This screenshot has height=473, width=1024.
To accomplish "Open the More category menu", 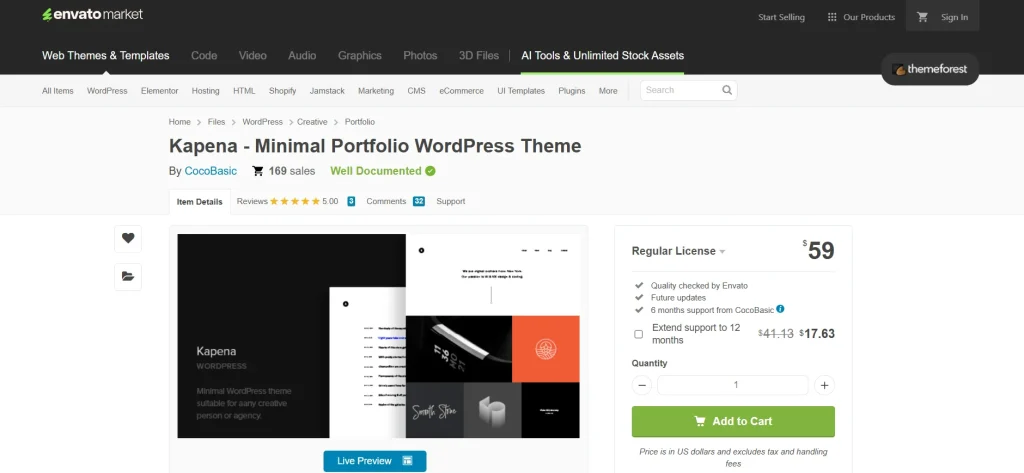I will pos(608,91).
